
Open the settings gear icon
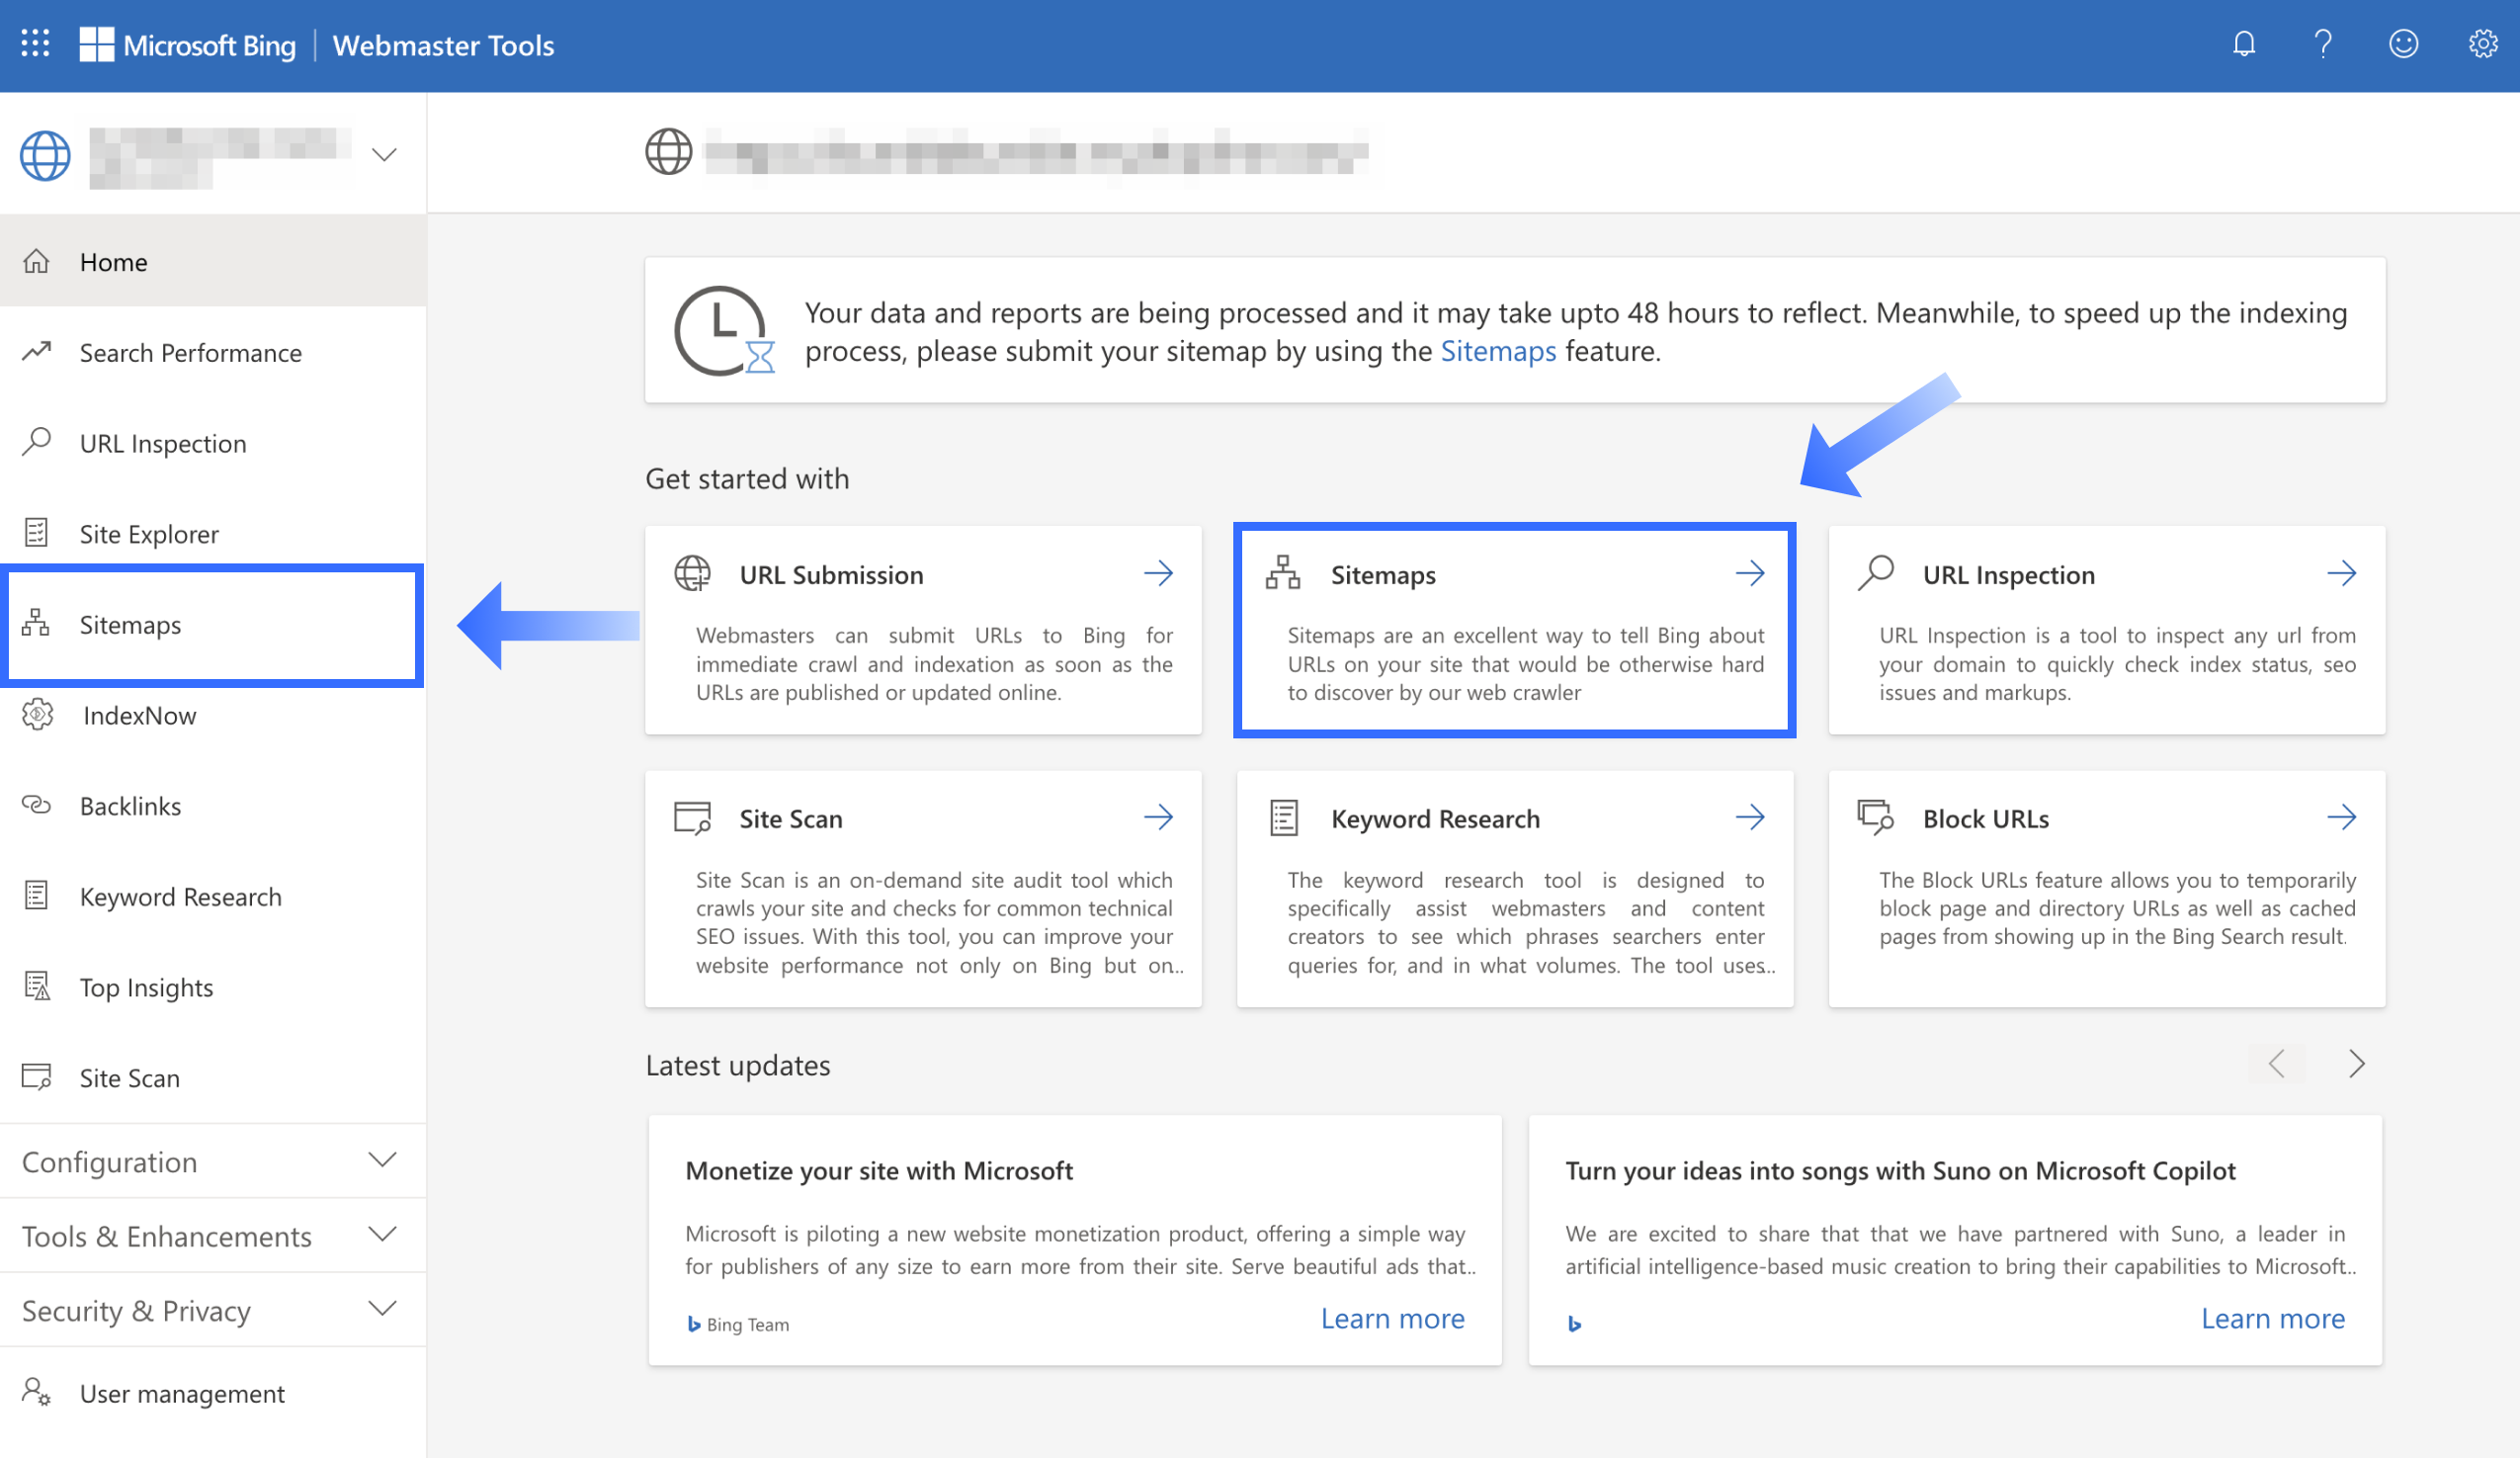point(2482,44)
